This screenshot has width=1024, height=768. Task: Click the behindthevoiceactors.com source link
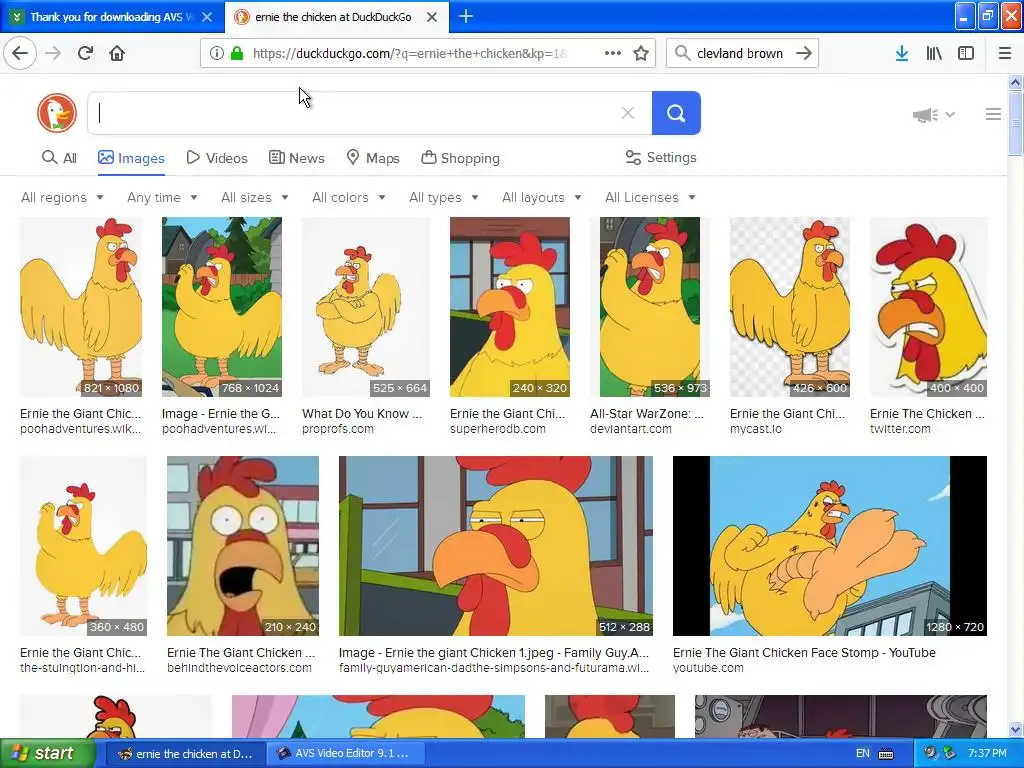coord(239,668)
